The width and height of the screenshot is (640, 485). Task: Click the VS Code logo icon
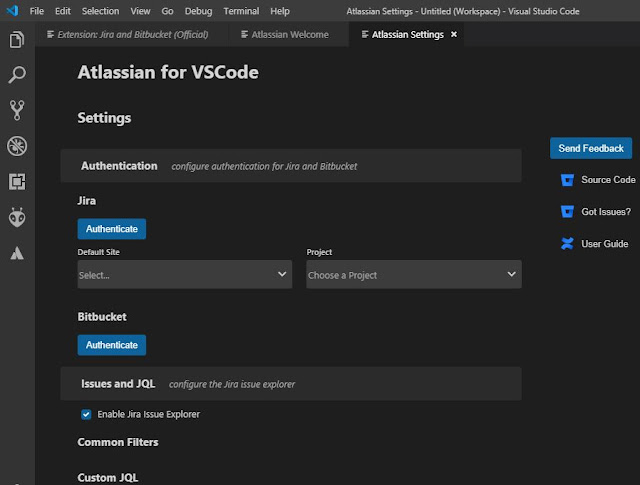coord(12,11)
